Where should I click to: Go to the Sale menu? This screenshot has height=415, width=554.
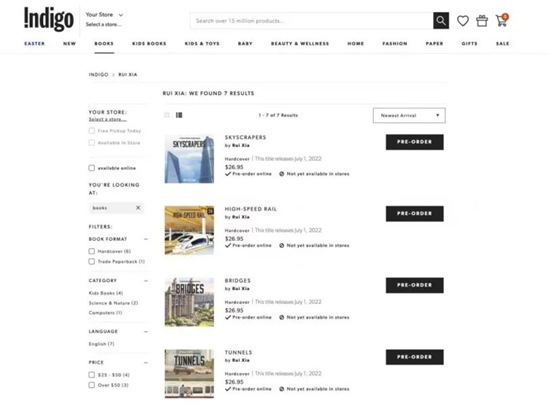(502, 43)
